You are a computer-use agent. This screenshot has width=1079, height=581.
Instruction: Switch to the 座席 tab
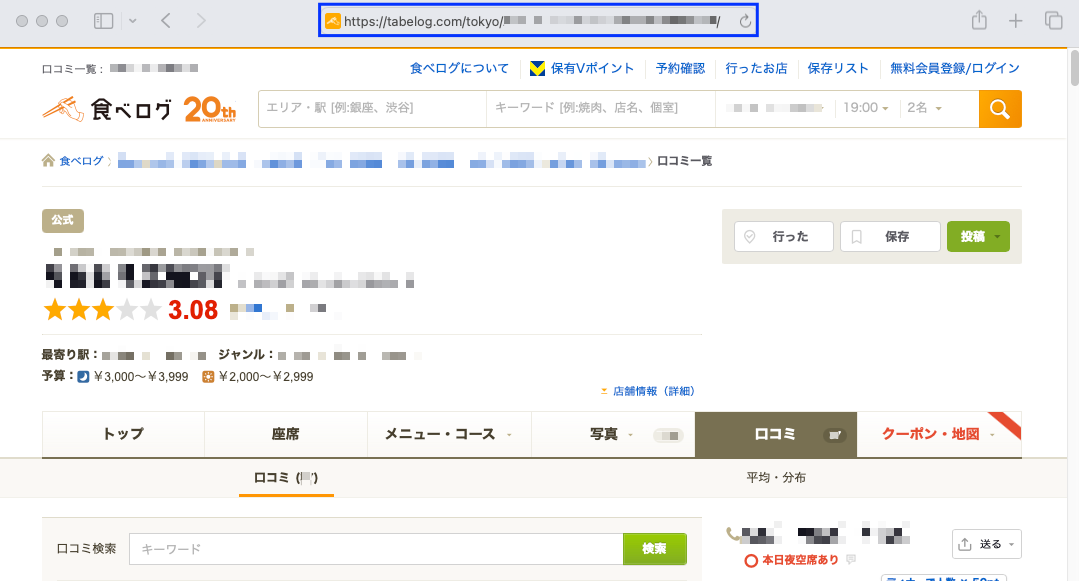coord(285,434)
